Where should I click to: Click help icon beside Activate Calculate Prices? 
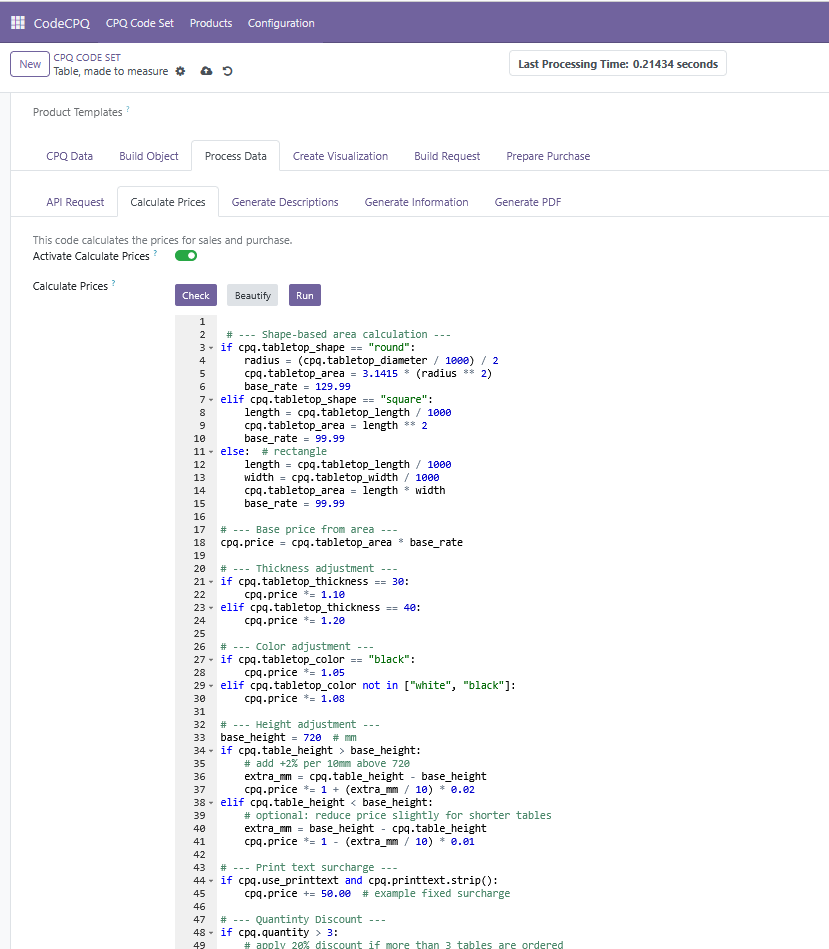point(155,254)
